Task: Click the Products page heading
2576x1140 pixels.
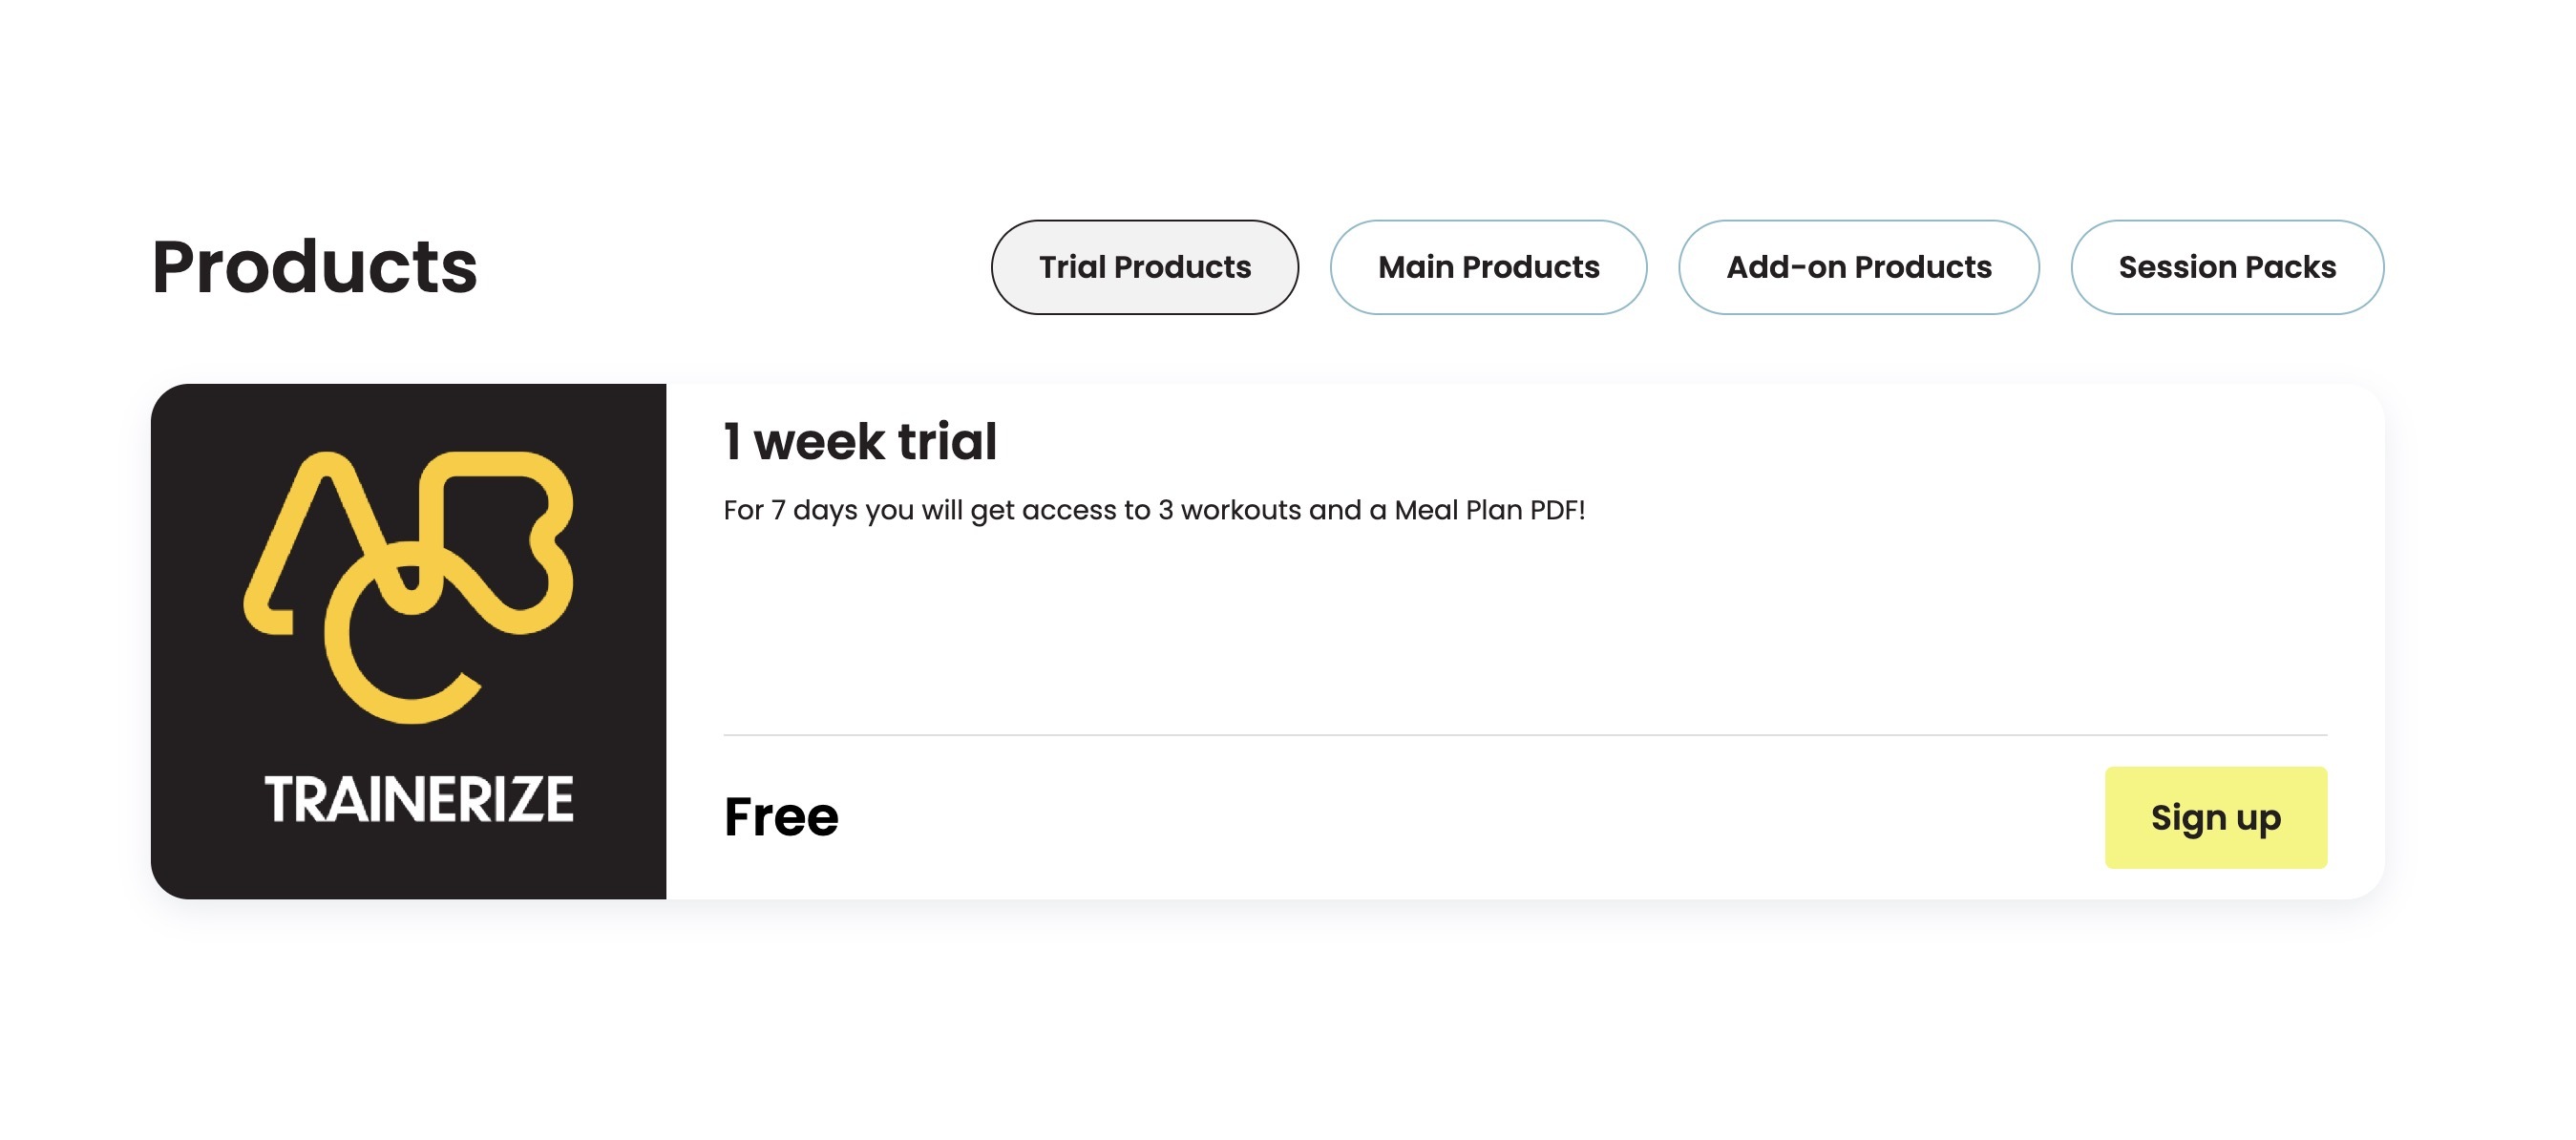Action: 314,267
